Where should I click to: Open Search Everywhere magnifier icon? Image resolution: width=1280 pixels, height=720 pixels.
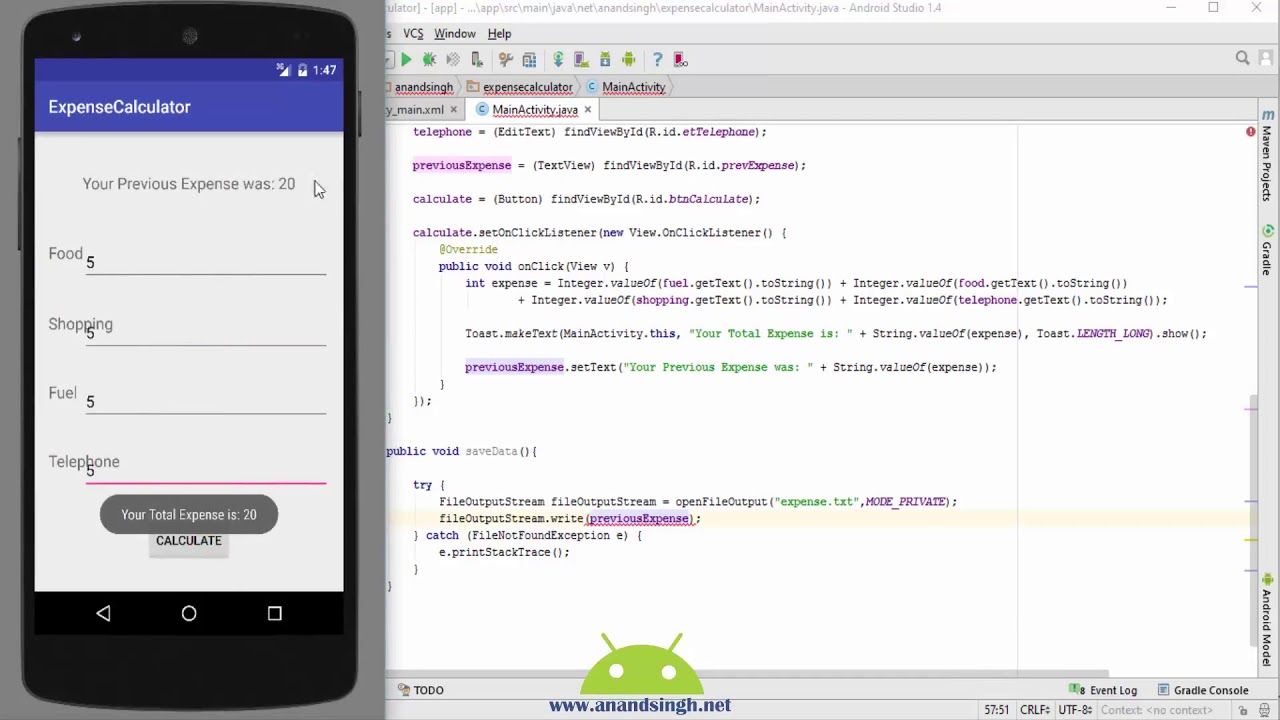1243,59
